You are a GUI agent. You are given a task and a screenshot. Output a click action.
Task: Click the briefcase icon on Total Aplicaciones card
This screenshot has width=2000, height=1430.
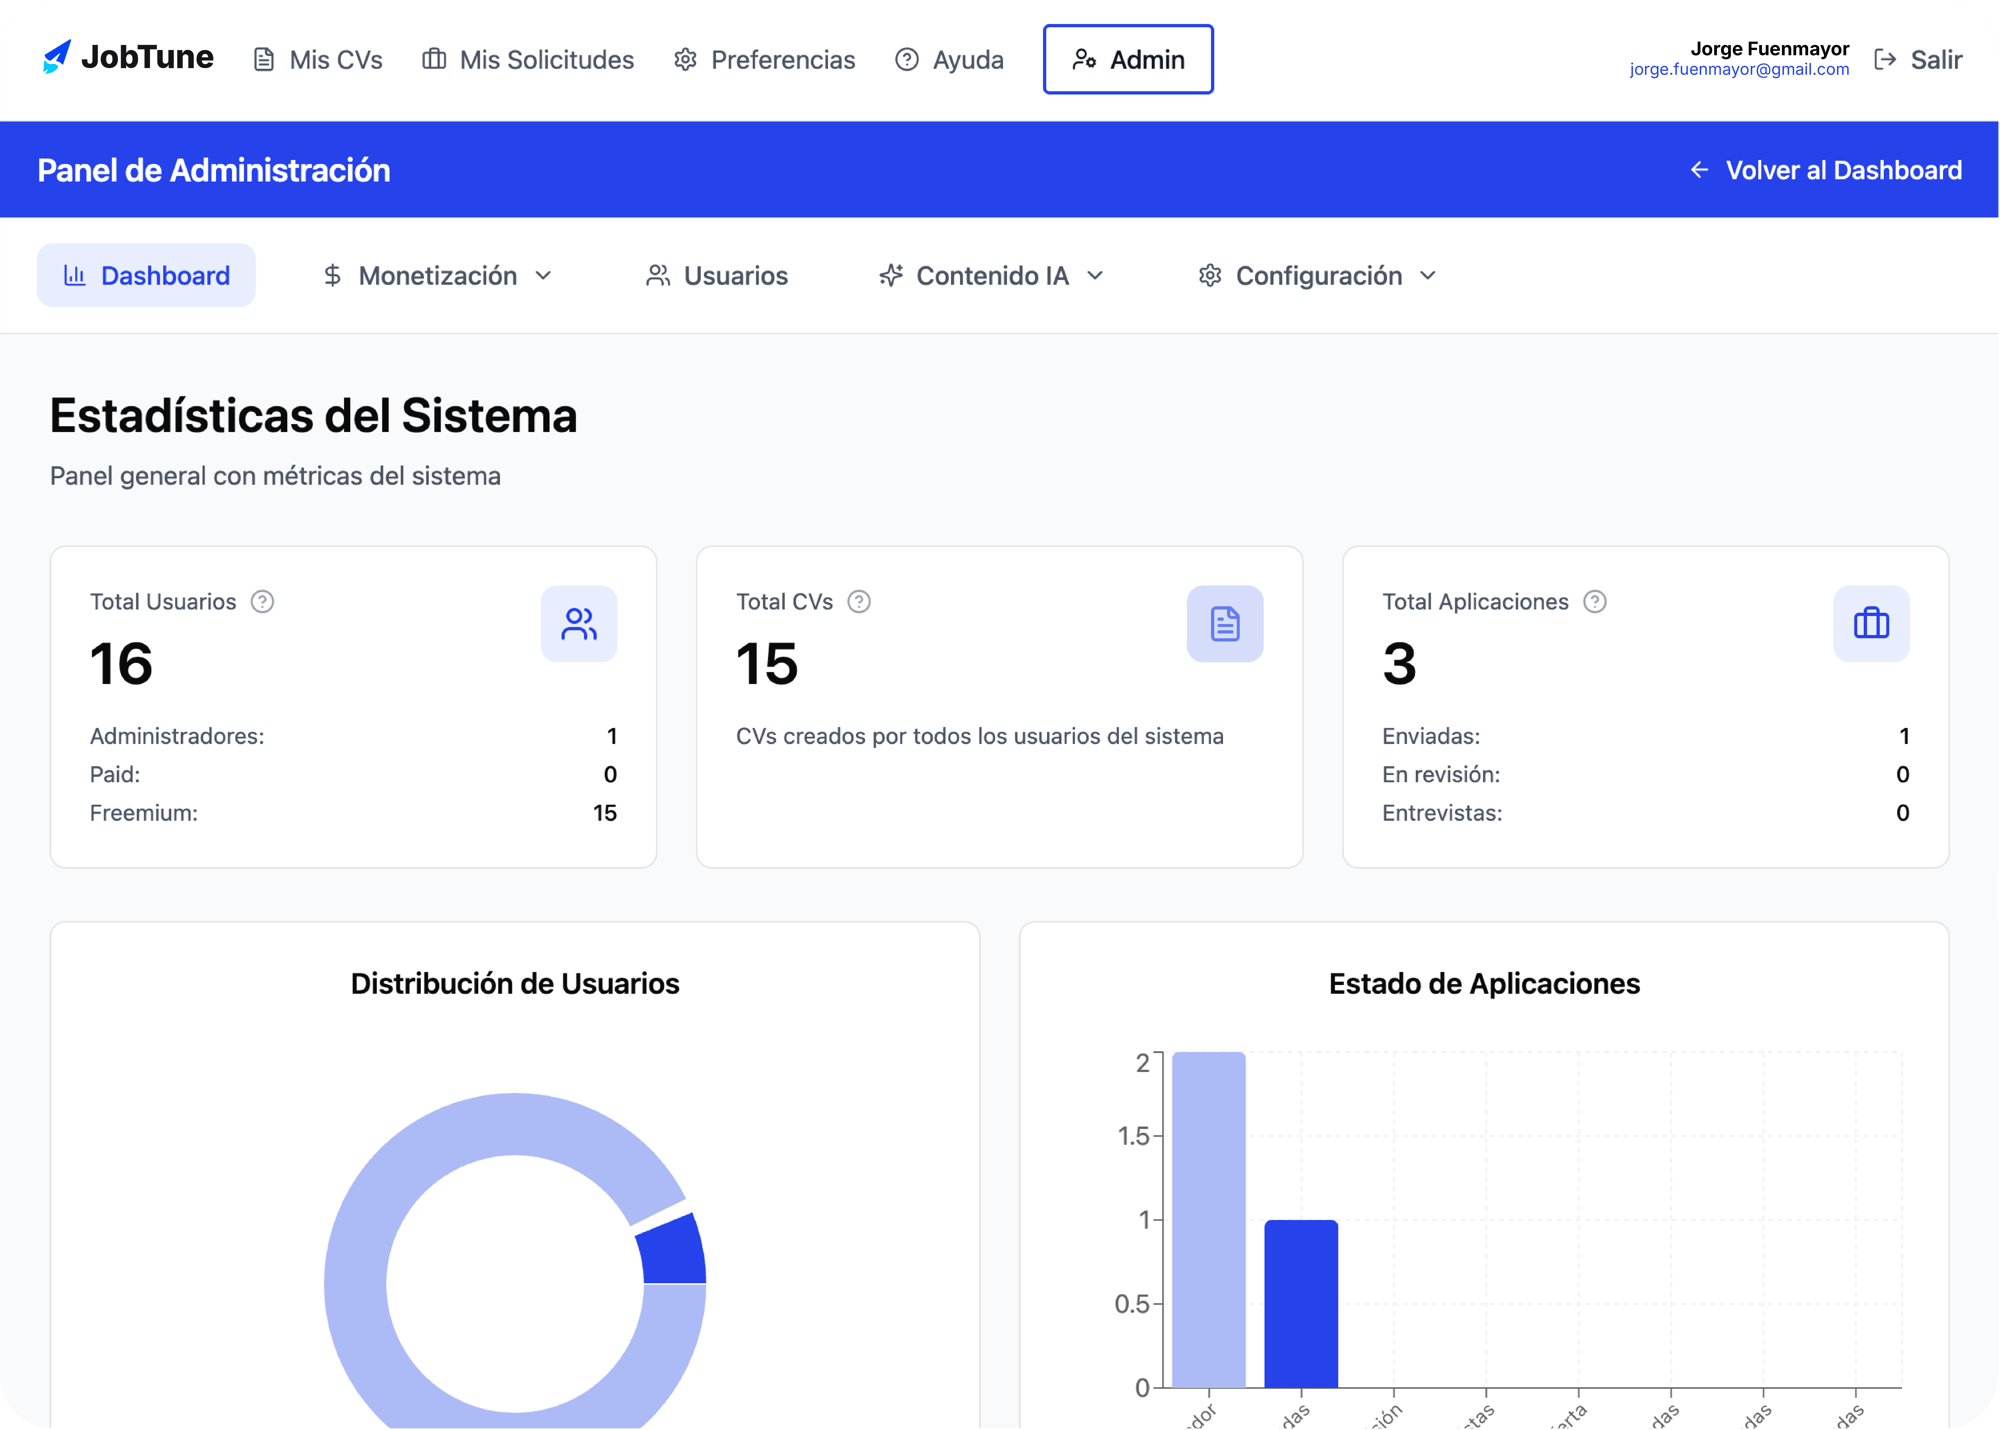pyautogui.click(x=1871, y=624)
